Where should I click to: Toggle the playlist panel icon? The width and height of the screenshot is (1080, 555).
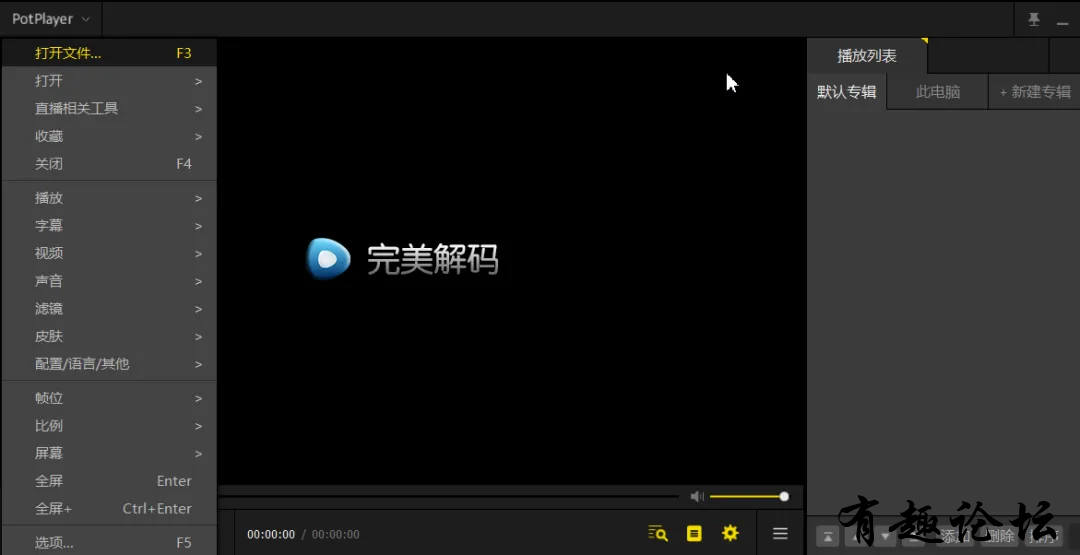694,533
